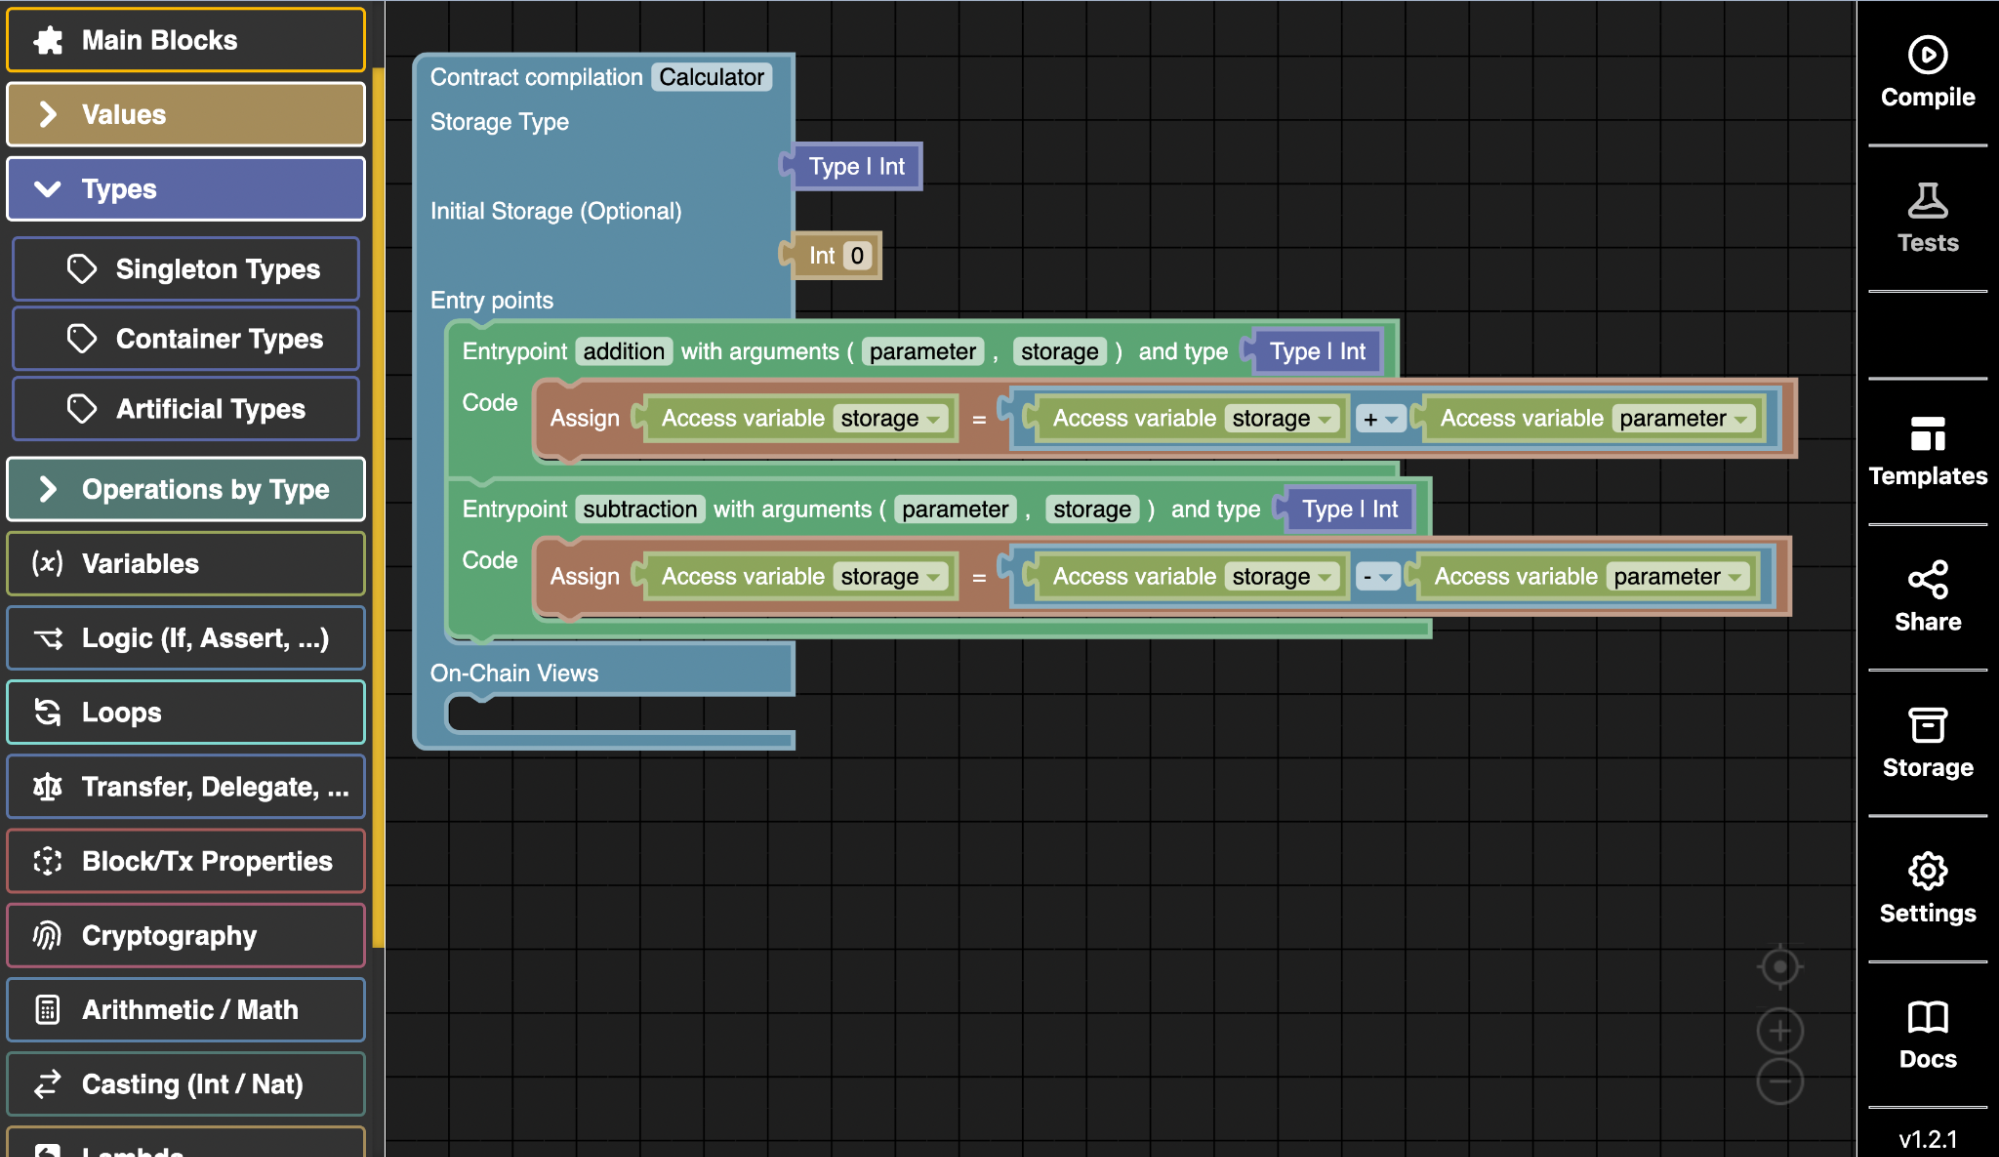This screenshot has height=1157, width=1999.
Task: Expand the Values category
Action: [x=186, y=115]
